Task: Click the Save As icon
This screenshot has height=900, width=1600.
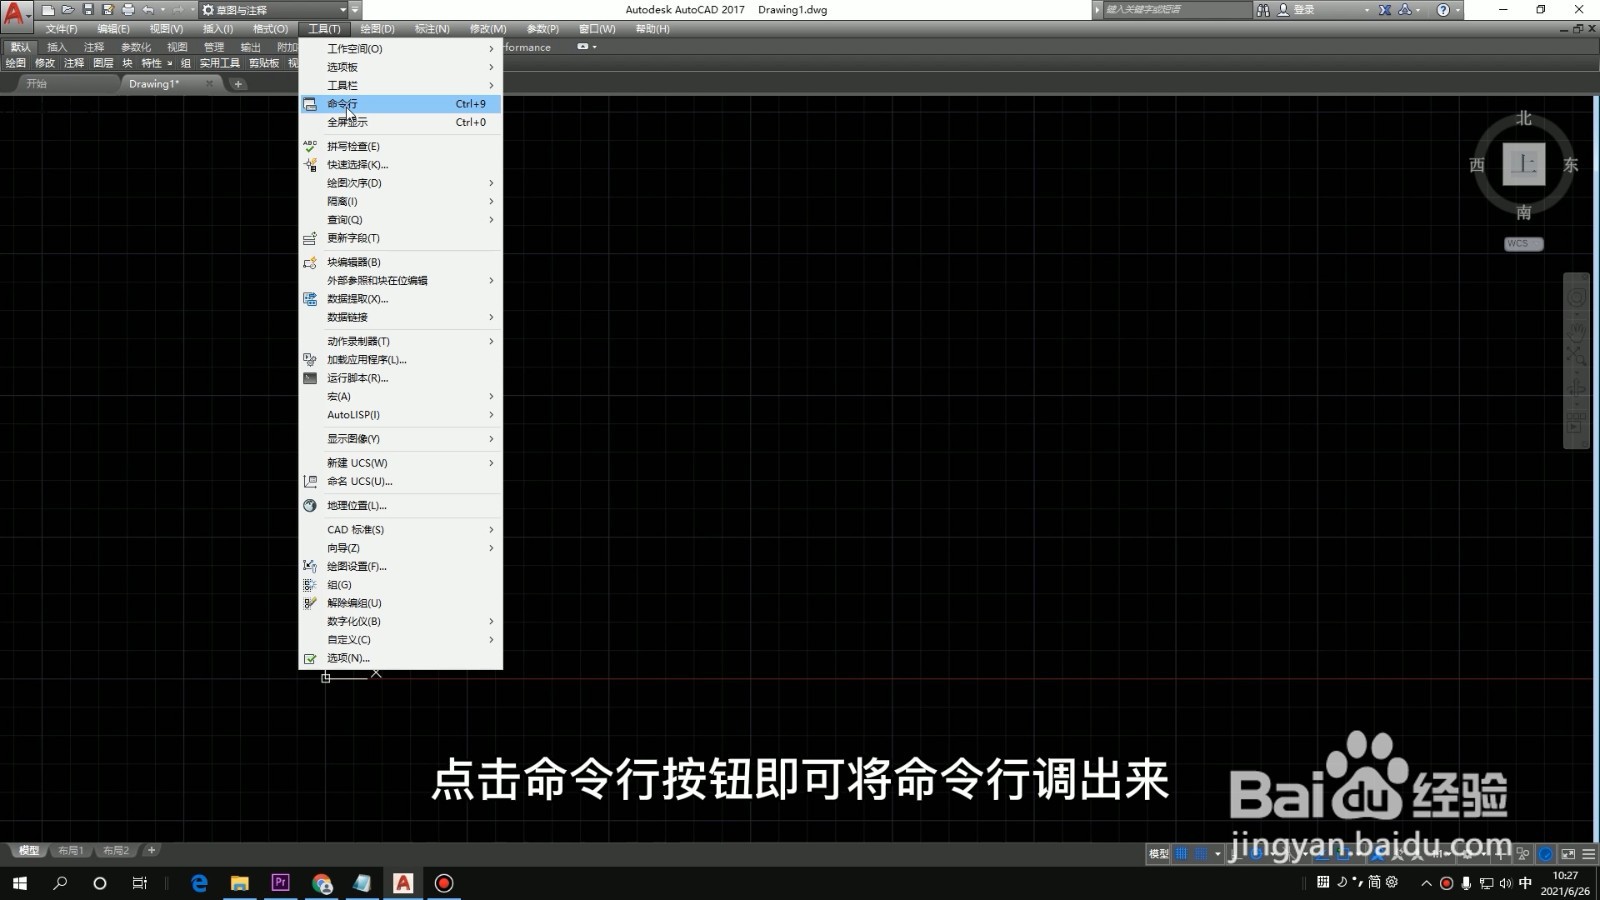Action: (108, 9)
